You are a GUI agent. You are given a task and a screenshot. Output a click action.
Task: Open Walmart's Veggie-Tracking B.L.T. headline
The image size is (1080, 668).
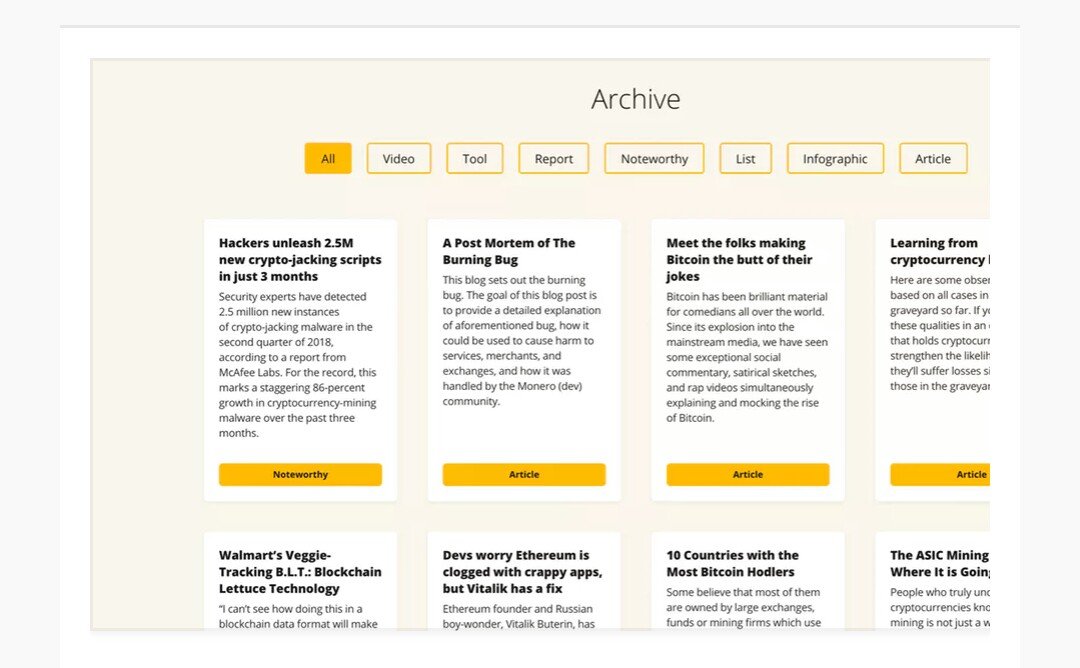click(300, 572)
